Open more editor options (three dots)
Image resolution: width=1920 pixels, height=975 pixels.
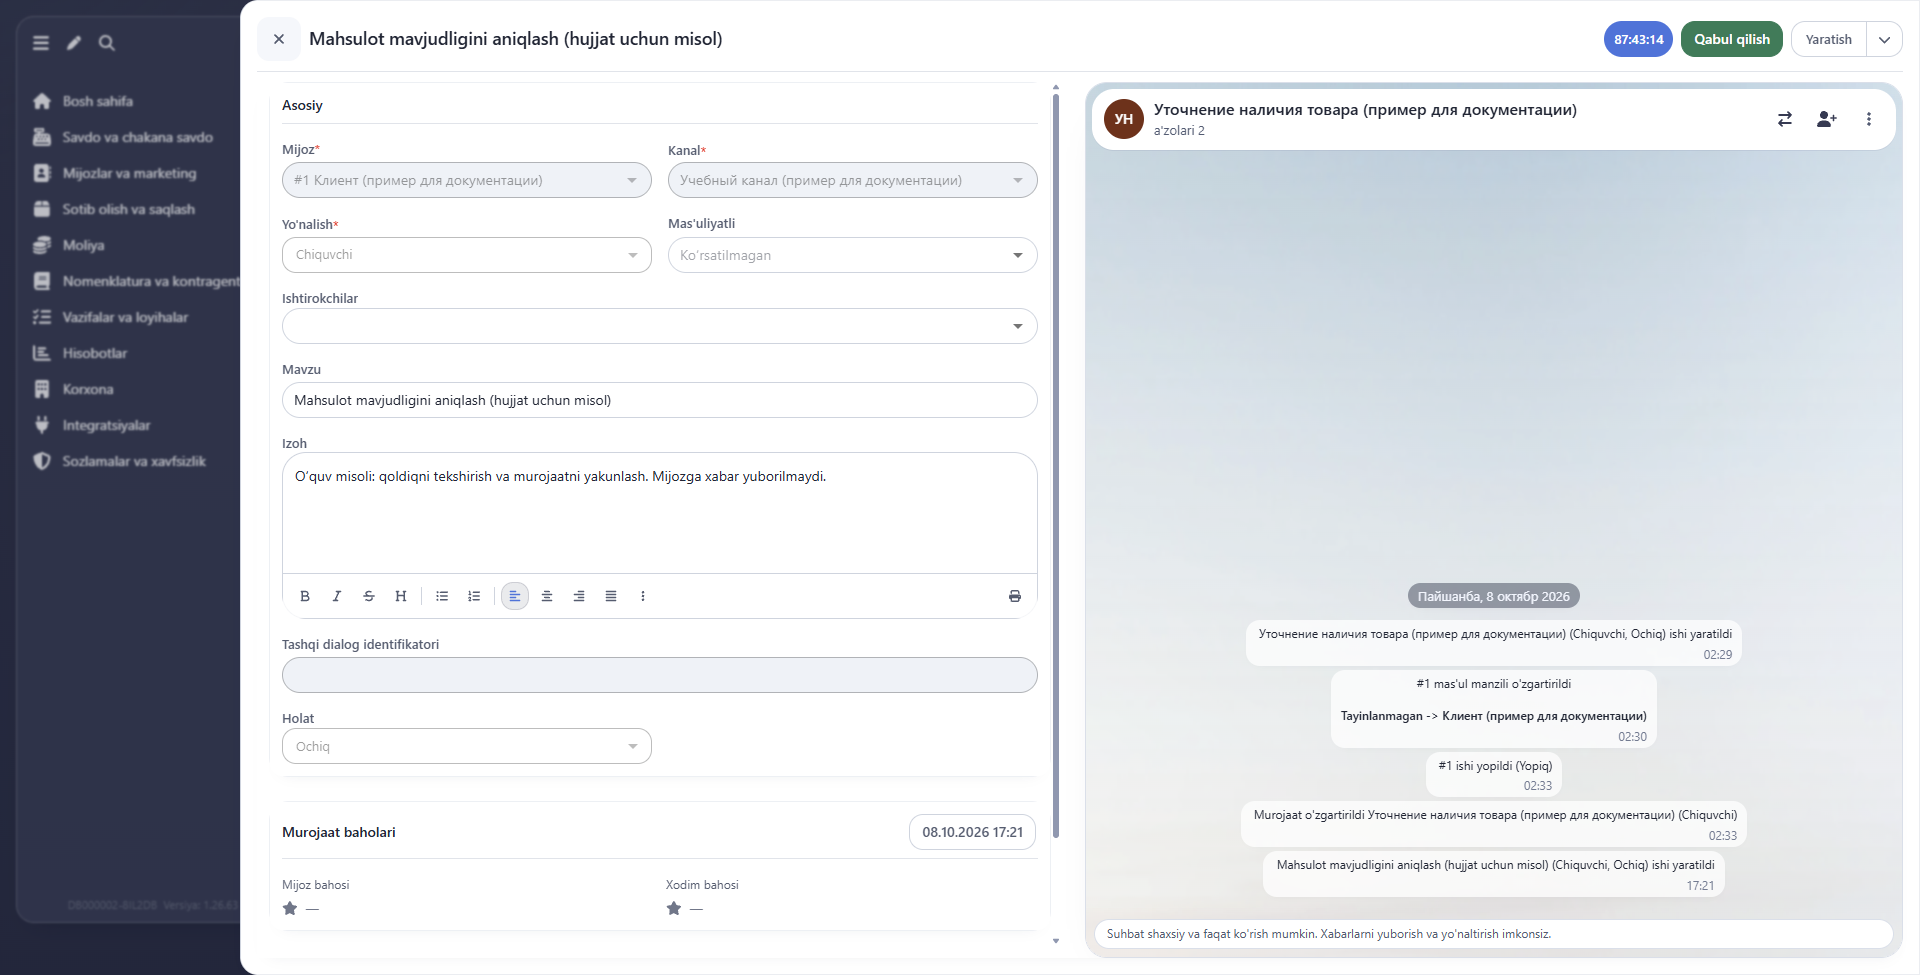tap(643, 596)
